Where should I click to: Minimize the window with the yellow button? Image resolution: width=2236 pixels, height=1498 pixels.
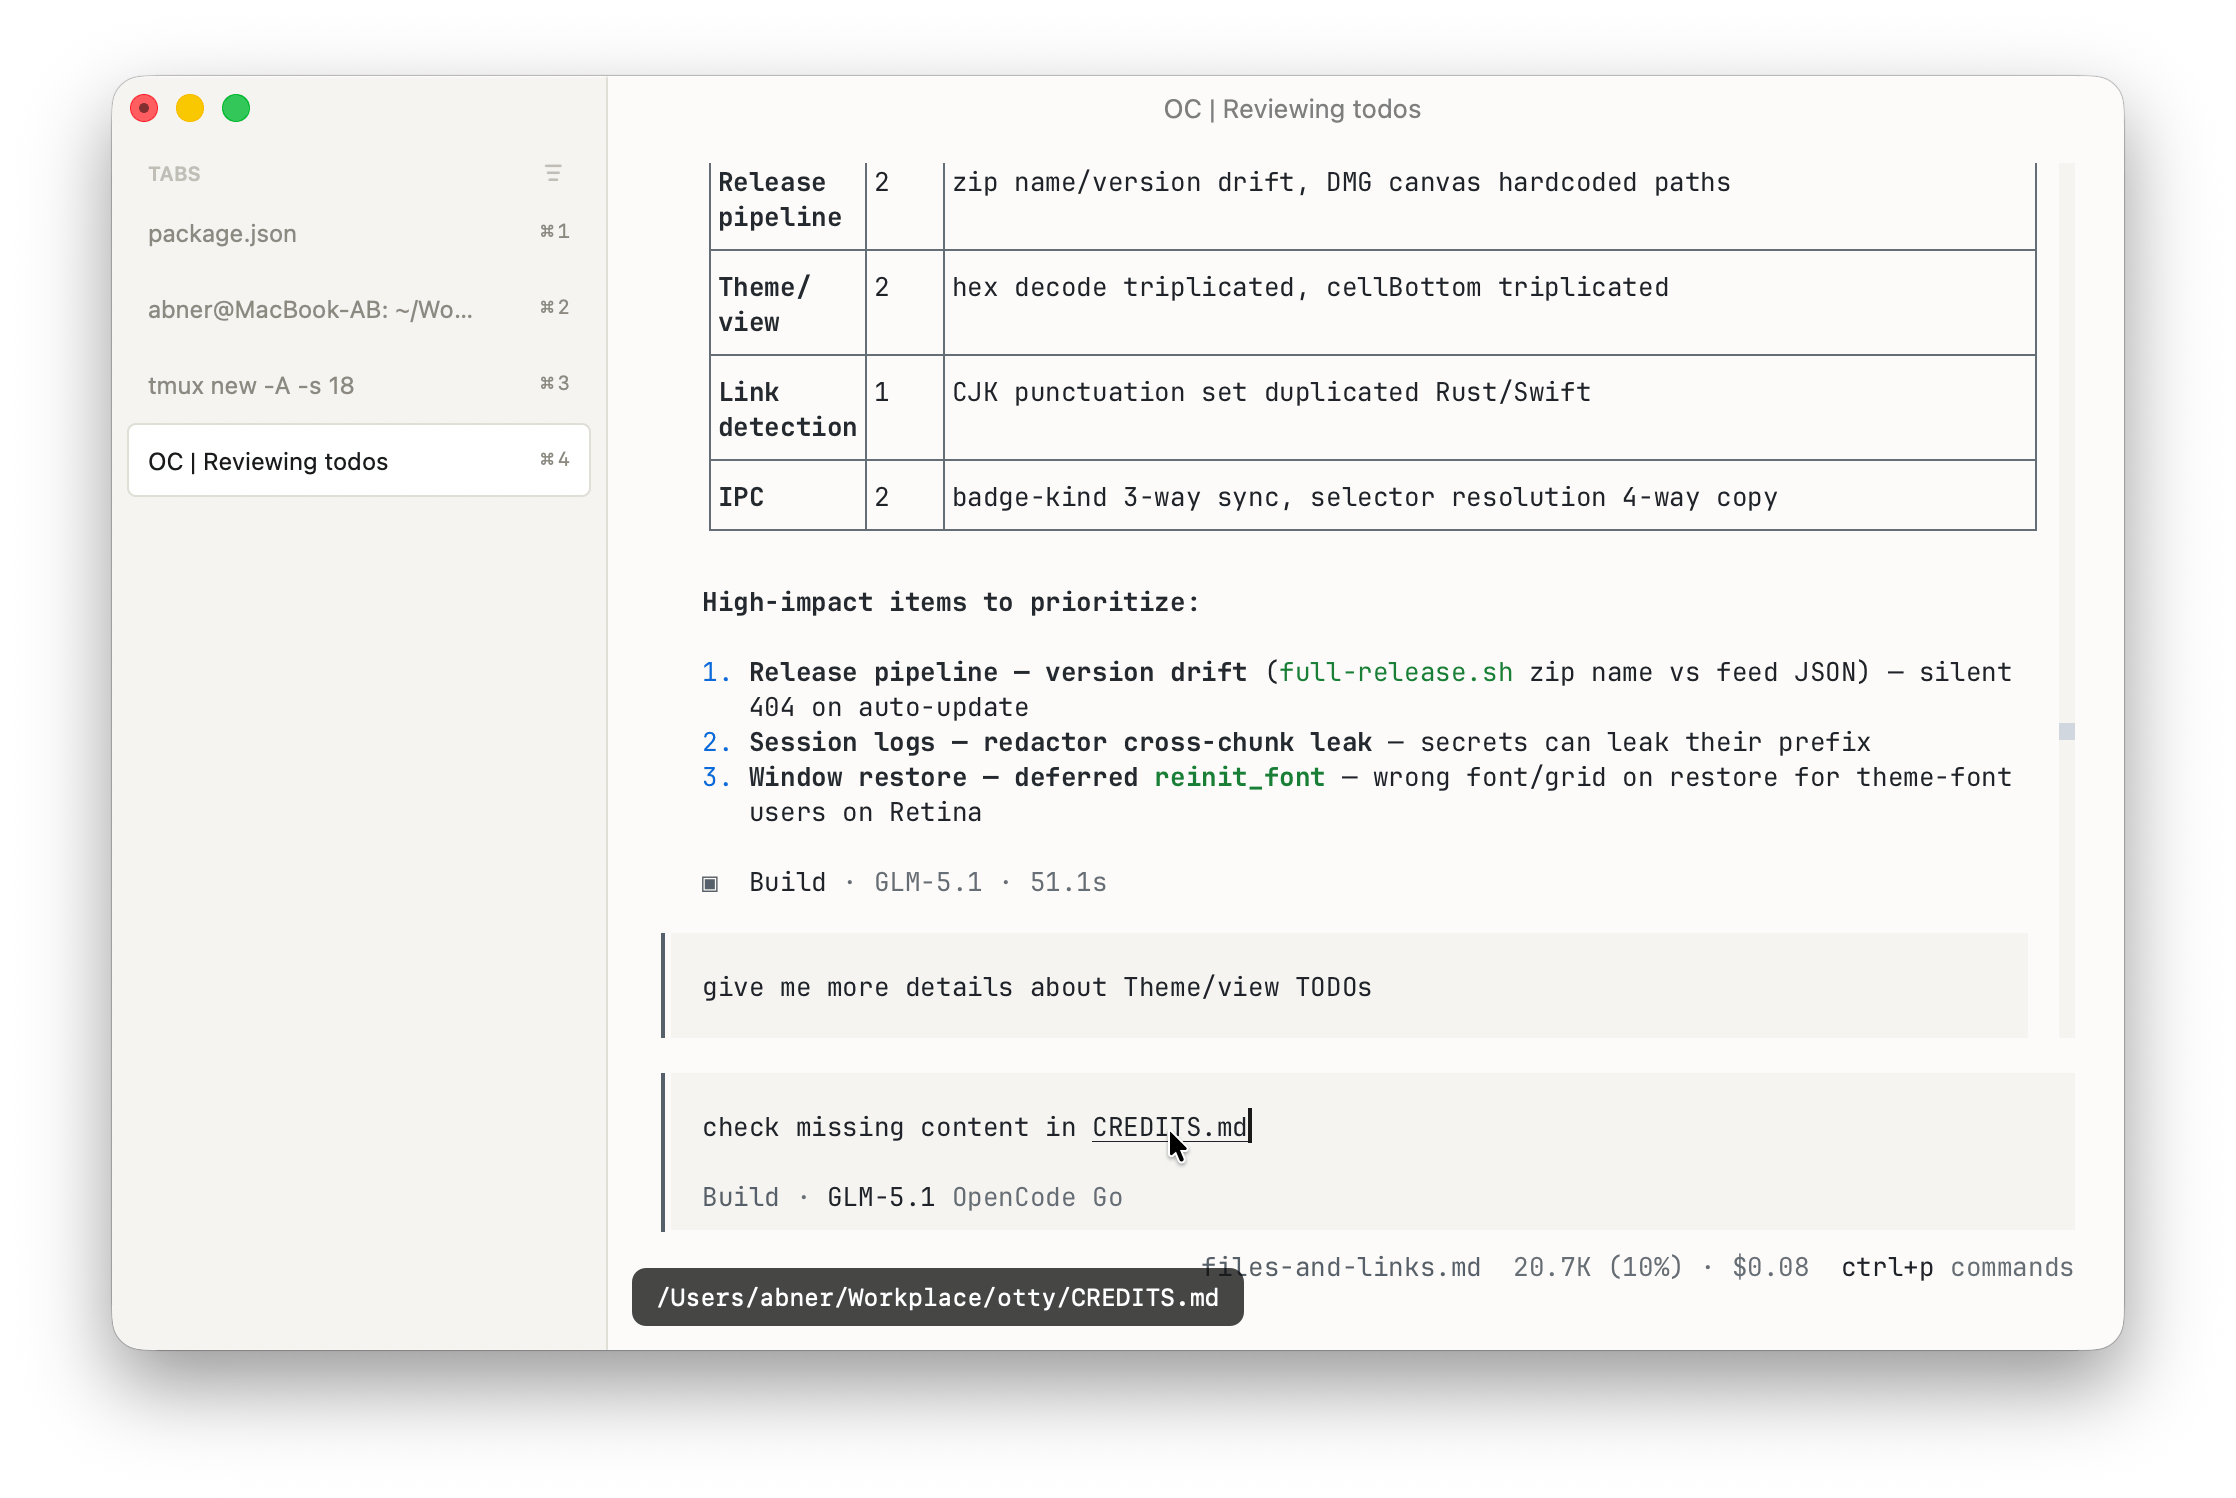coord(190,108)
